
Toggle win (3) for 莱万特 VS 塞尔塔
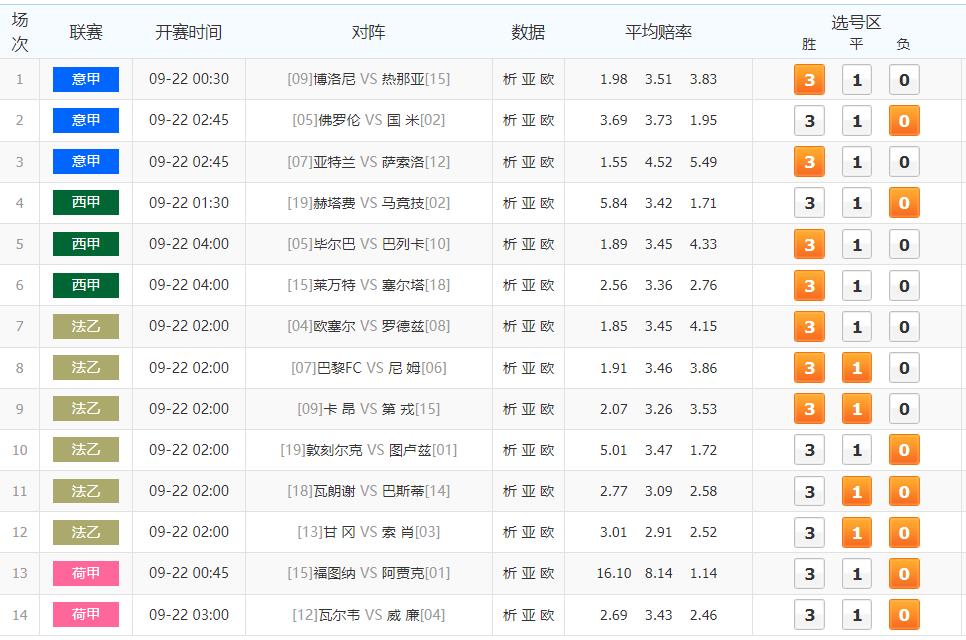pos(809,286)
